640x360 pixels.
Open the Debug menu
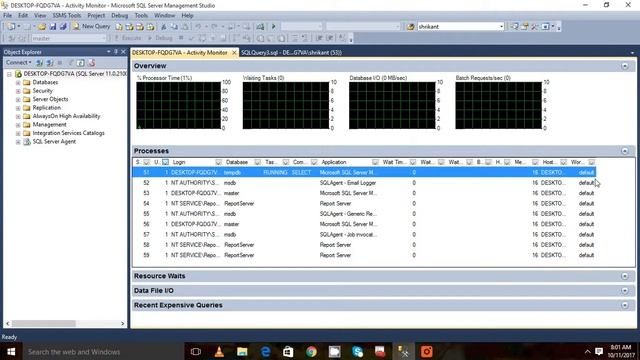pyautogui.click(x=120, y=16)
